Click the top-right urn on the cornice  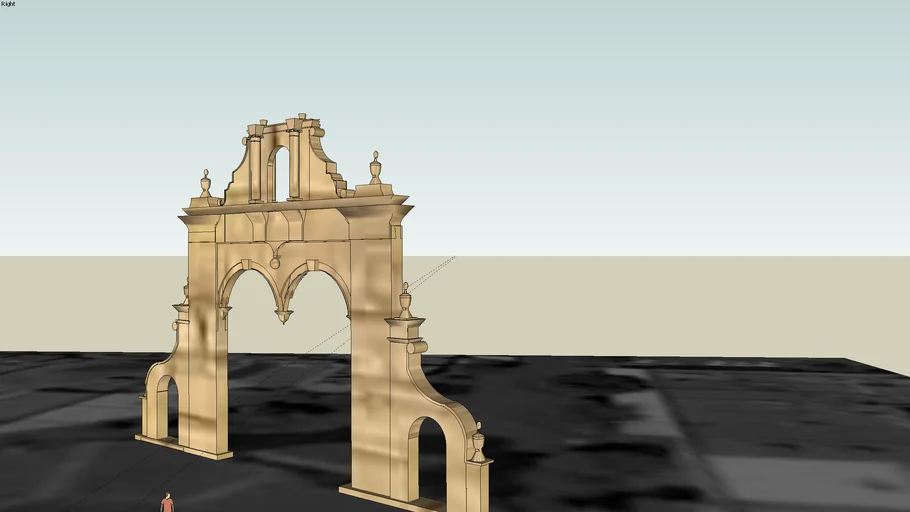click(375, 168)
